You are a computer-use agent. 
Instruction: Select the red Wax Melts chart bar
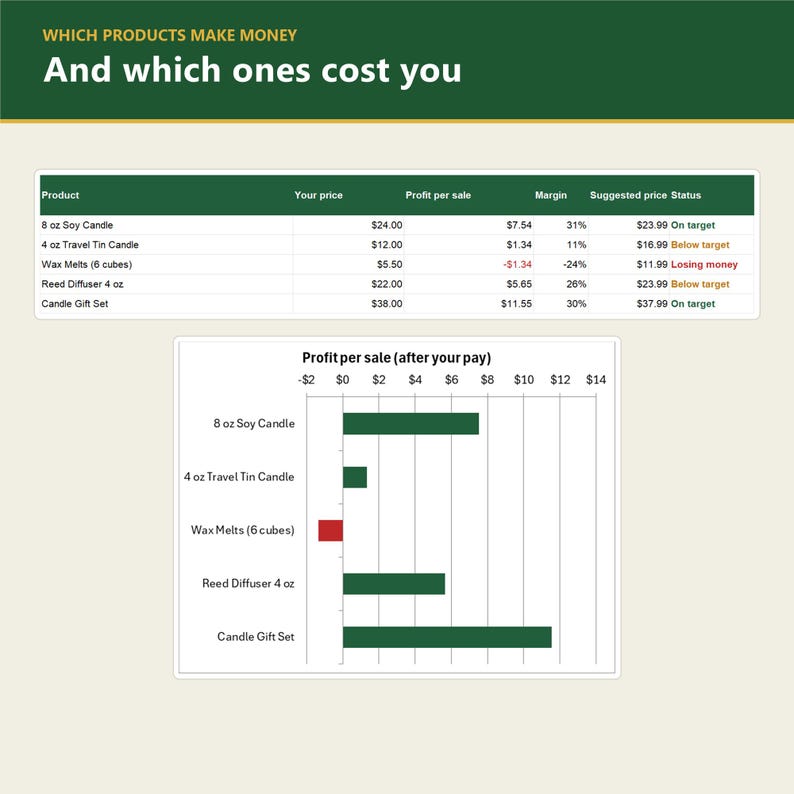coord(331,530)
